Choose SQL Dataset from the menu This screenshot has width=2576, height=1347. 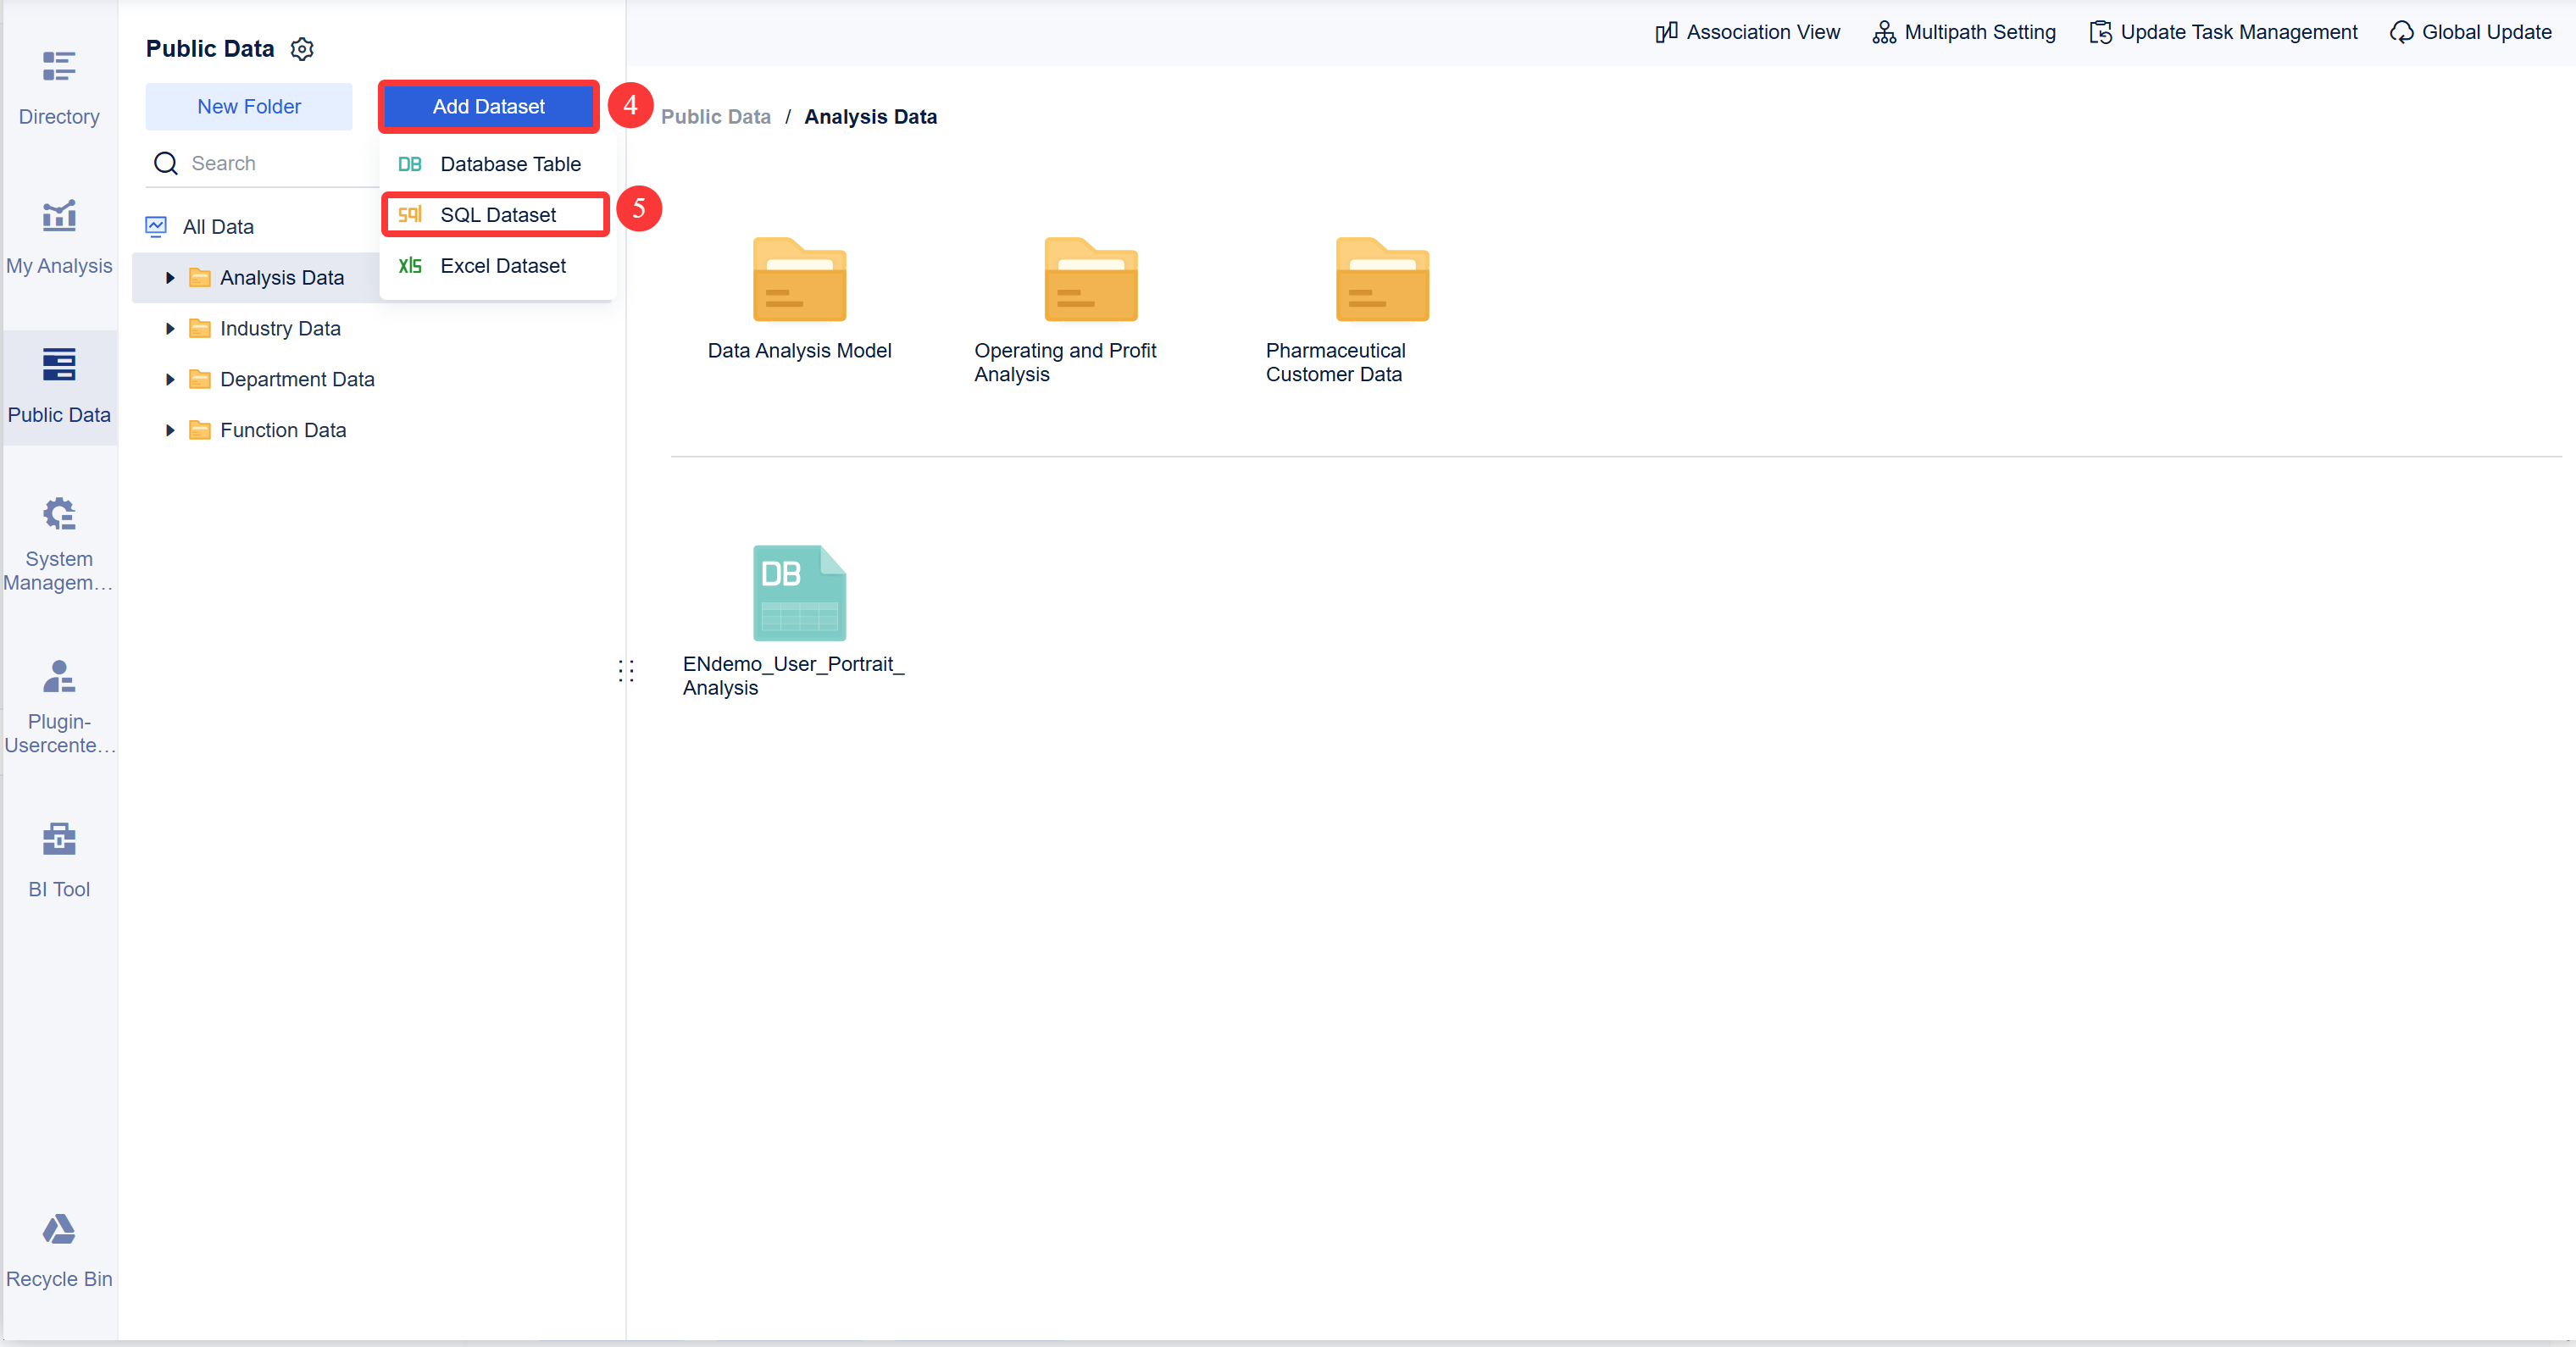point(497,214)
